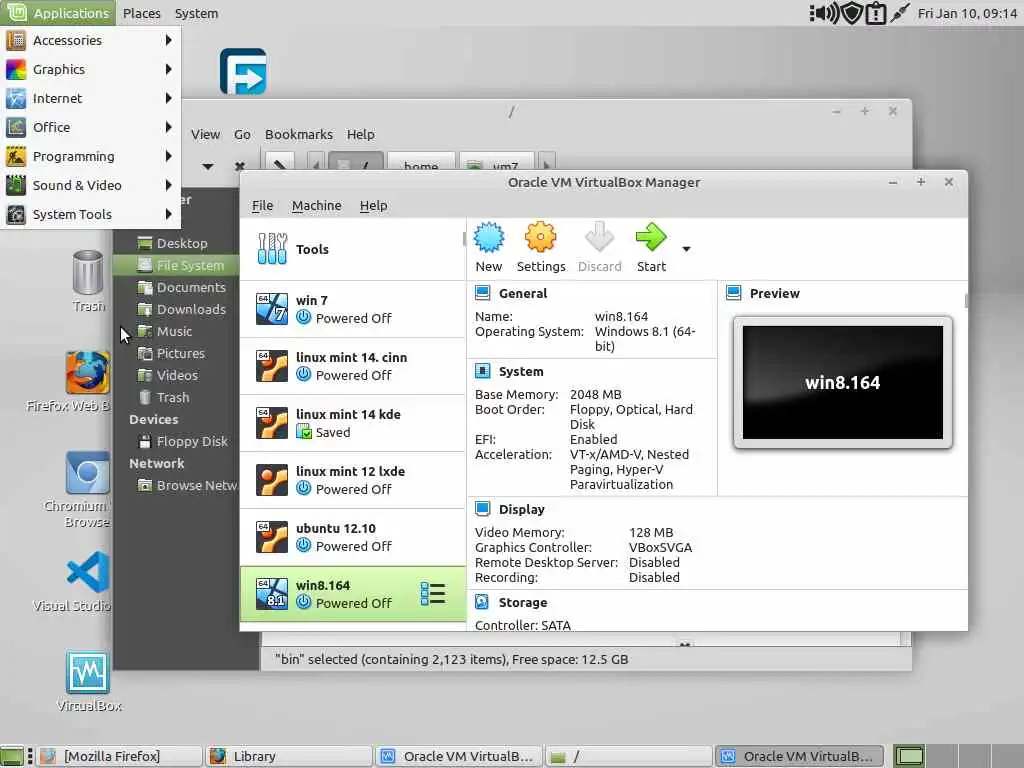Click the Display section header

521,509
